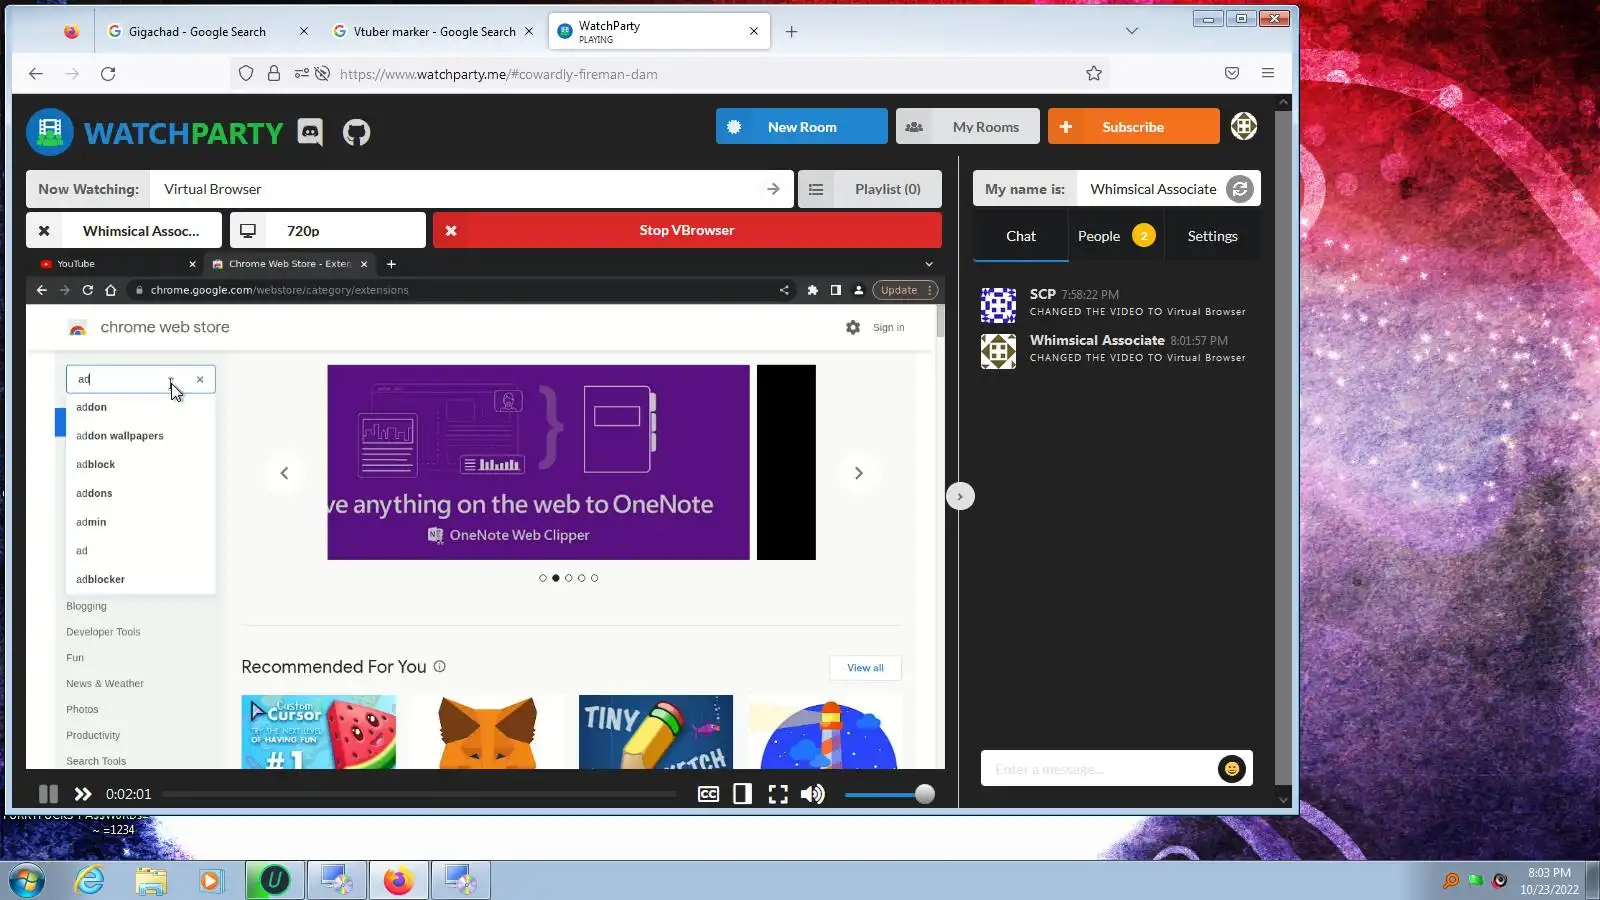Open the WatchParty Discord icon link

point(310,132)
